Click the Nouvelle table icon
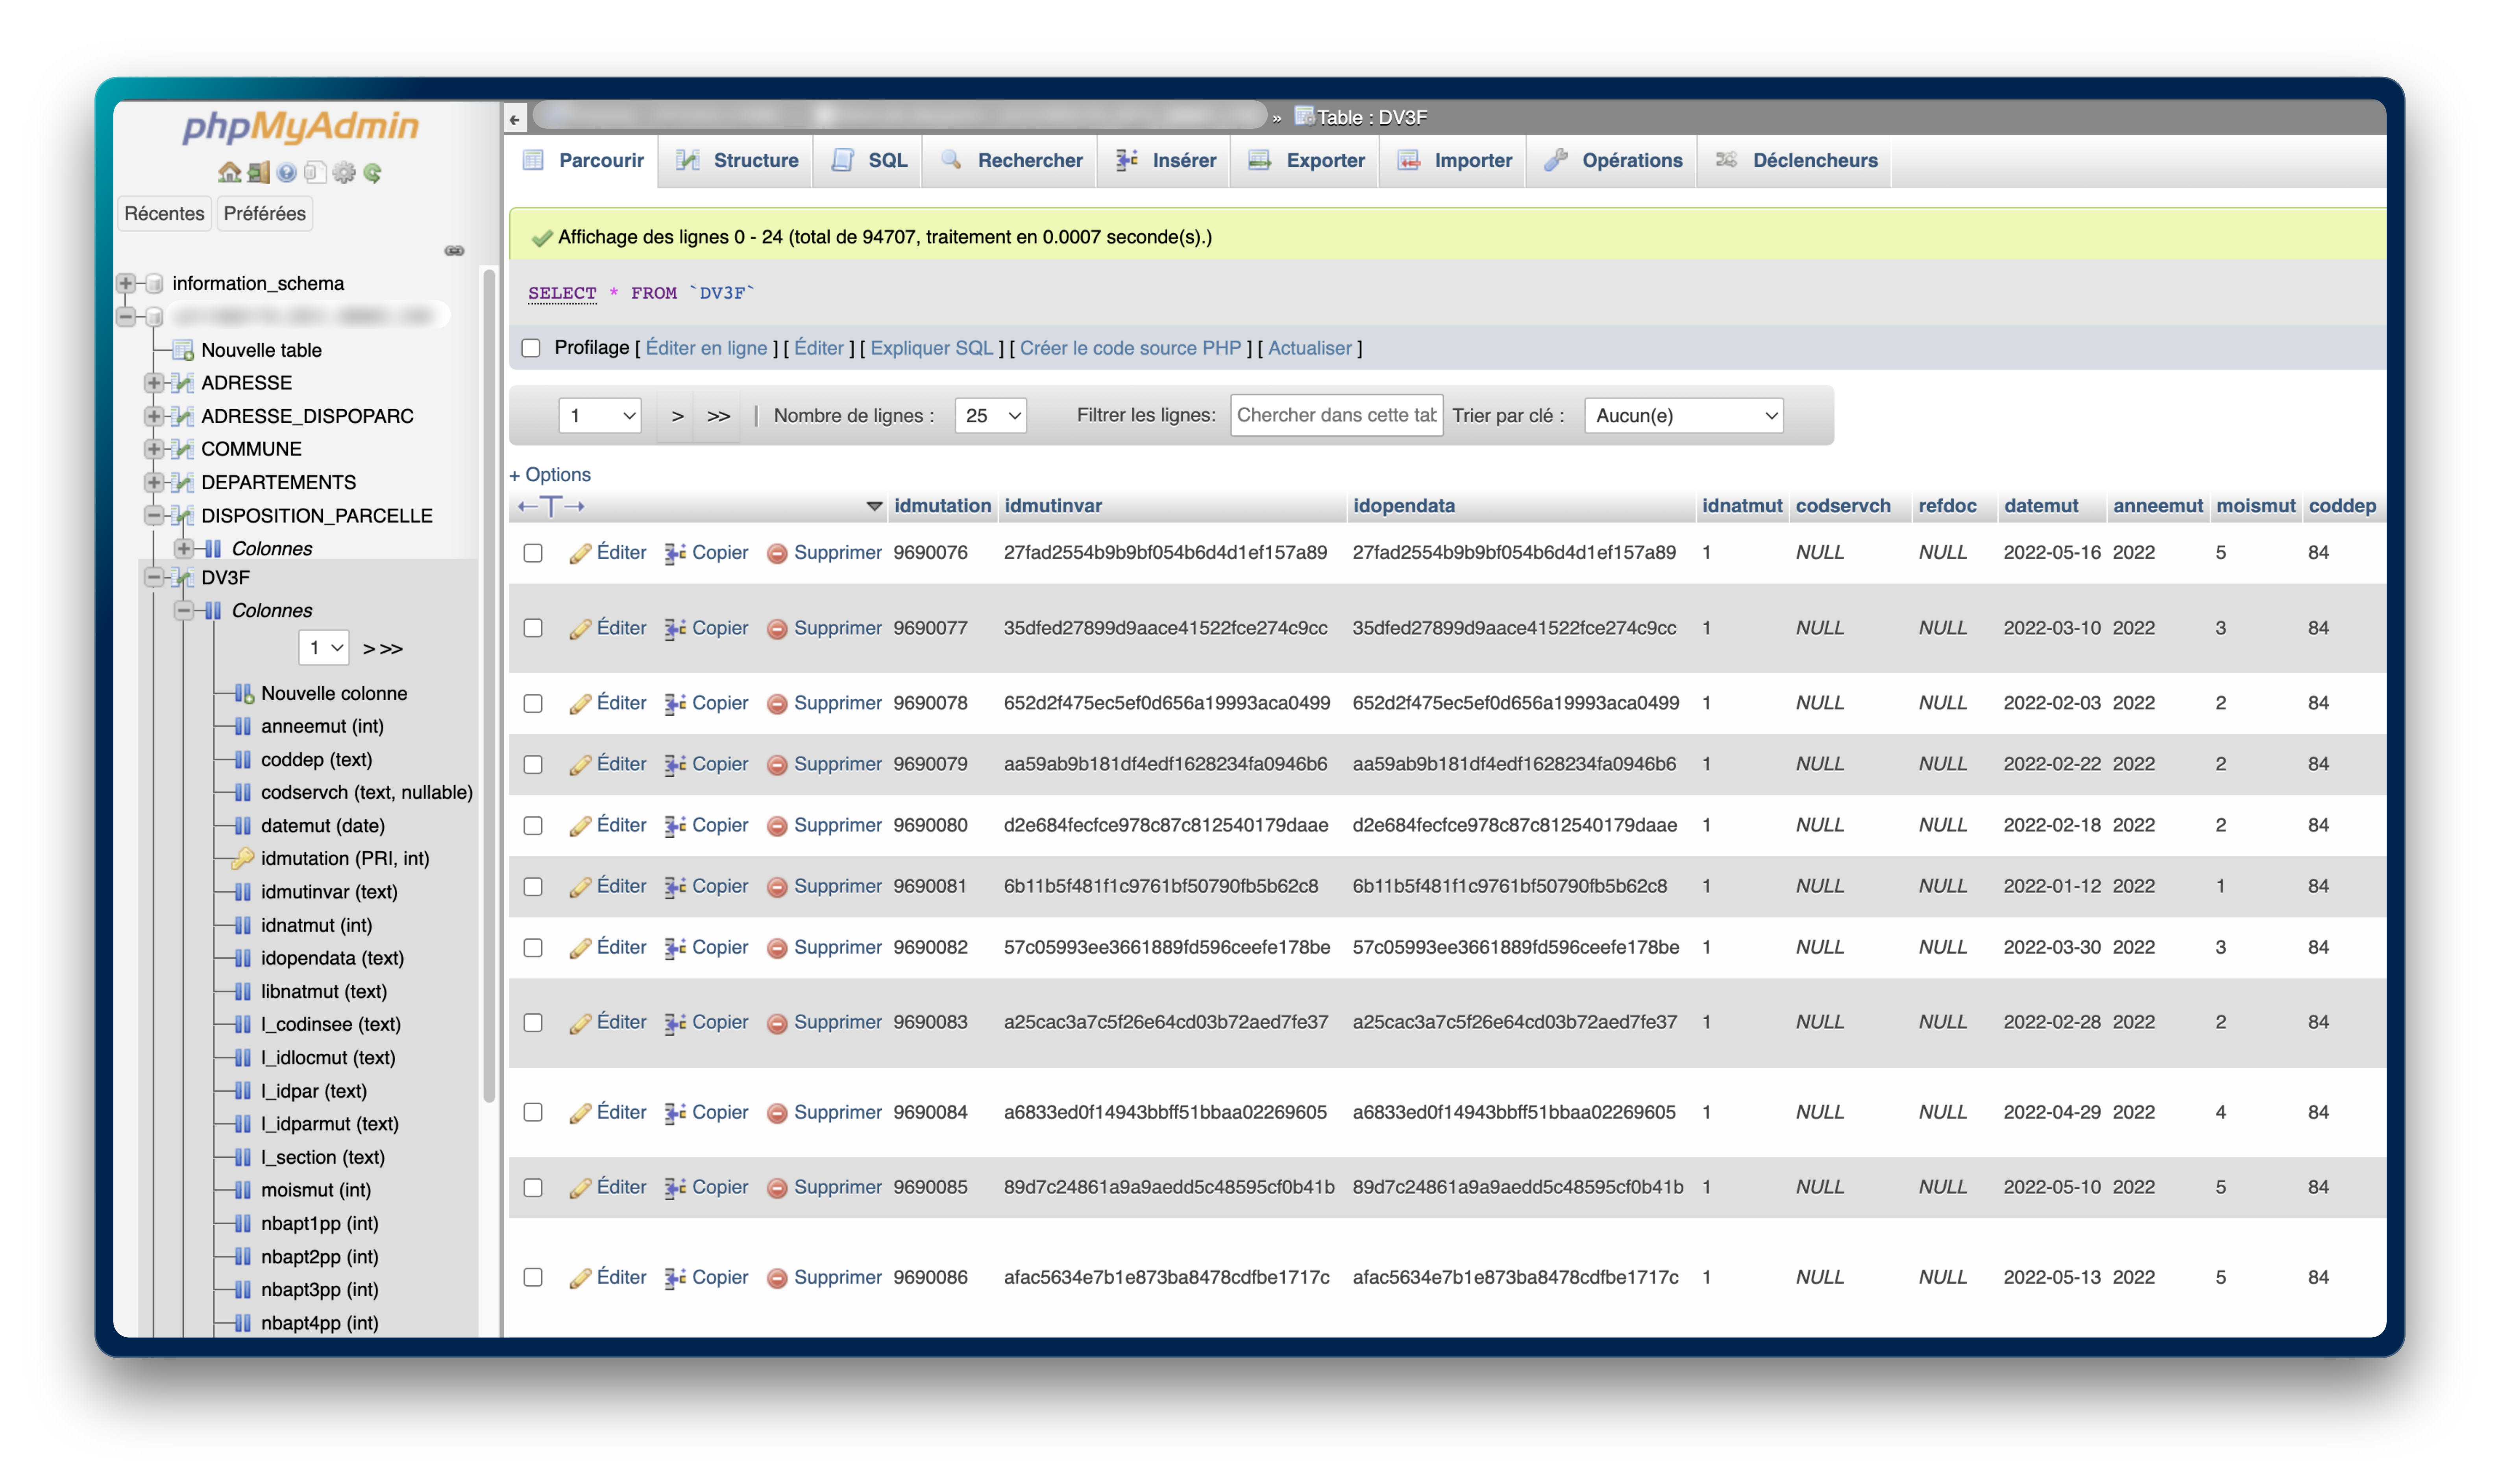Image resolution: width=2500 pixels, height=1484 pixels. (183, 350)
